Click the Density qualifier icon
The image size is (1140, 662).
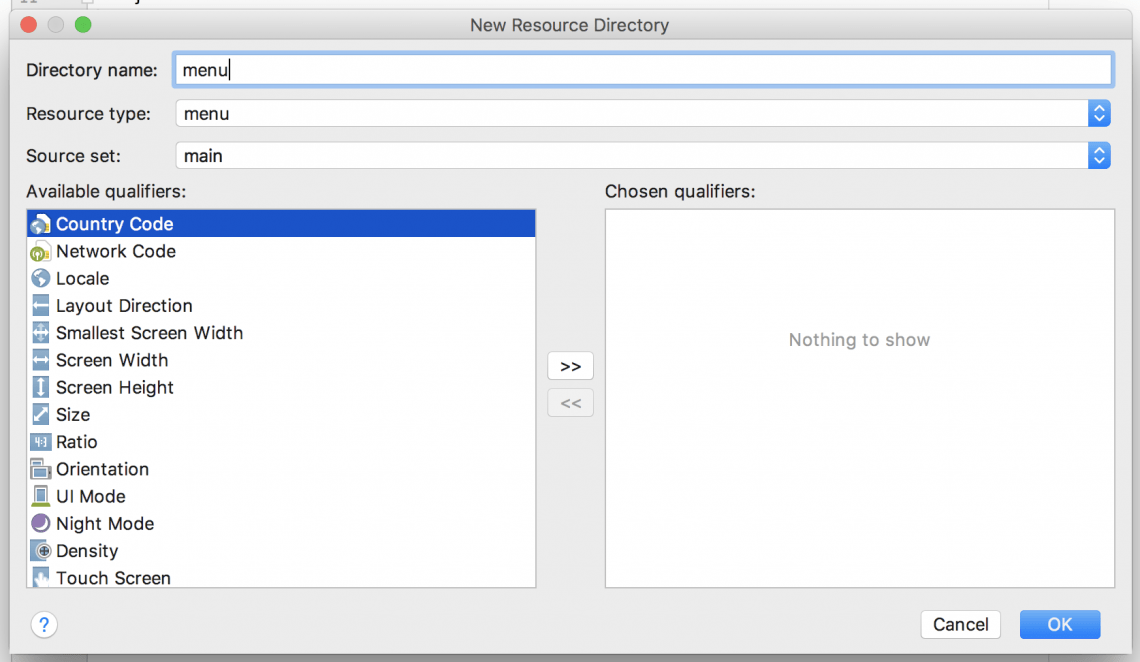pos(40,551)
